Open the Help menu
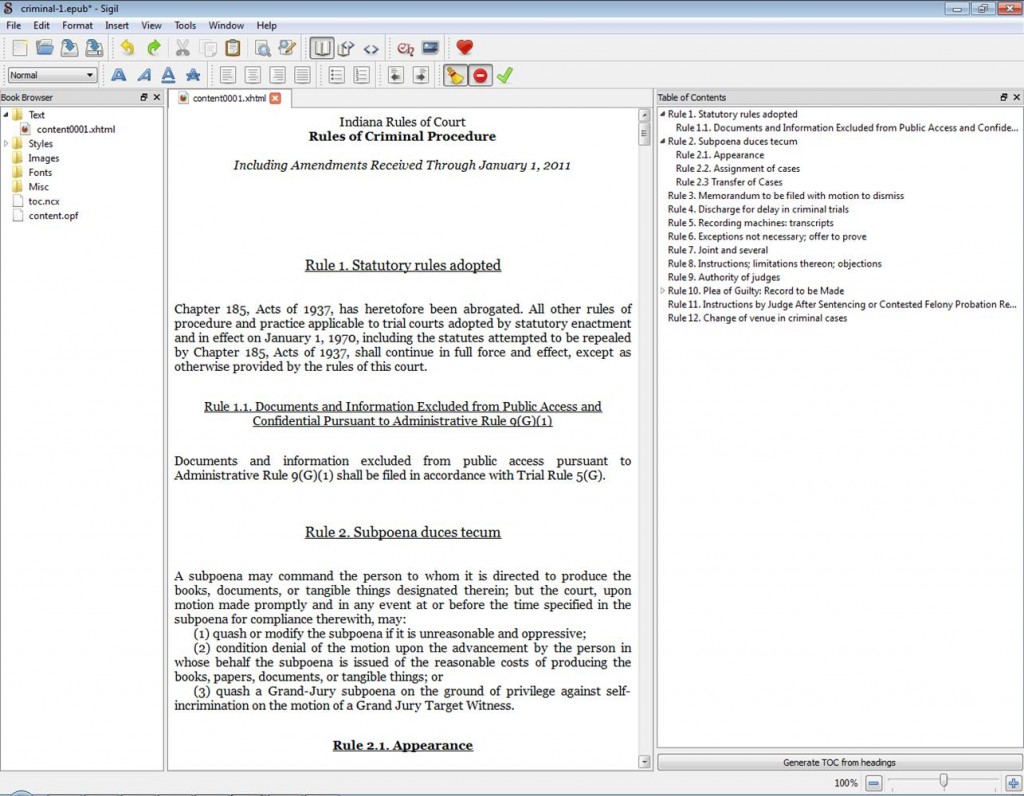 (x=266, y=25)
